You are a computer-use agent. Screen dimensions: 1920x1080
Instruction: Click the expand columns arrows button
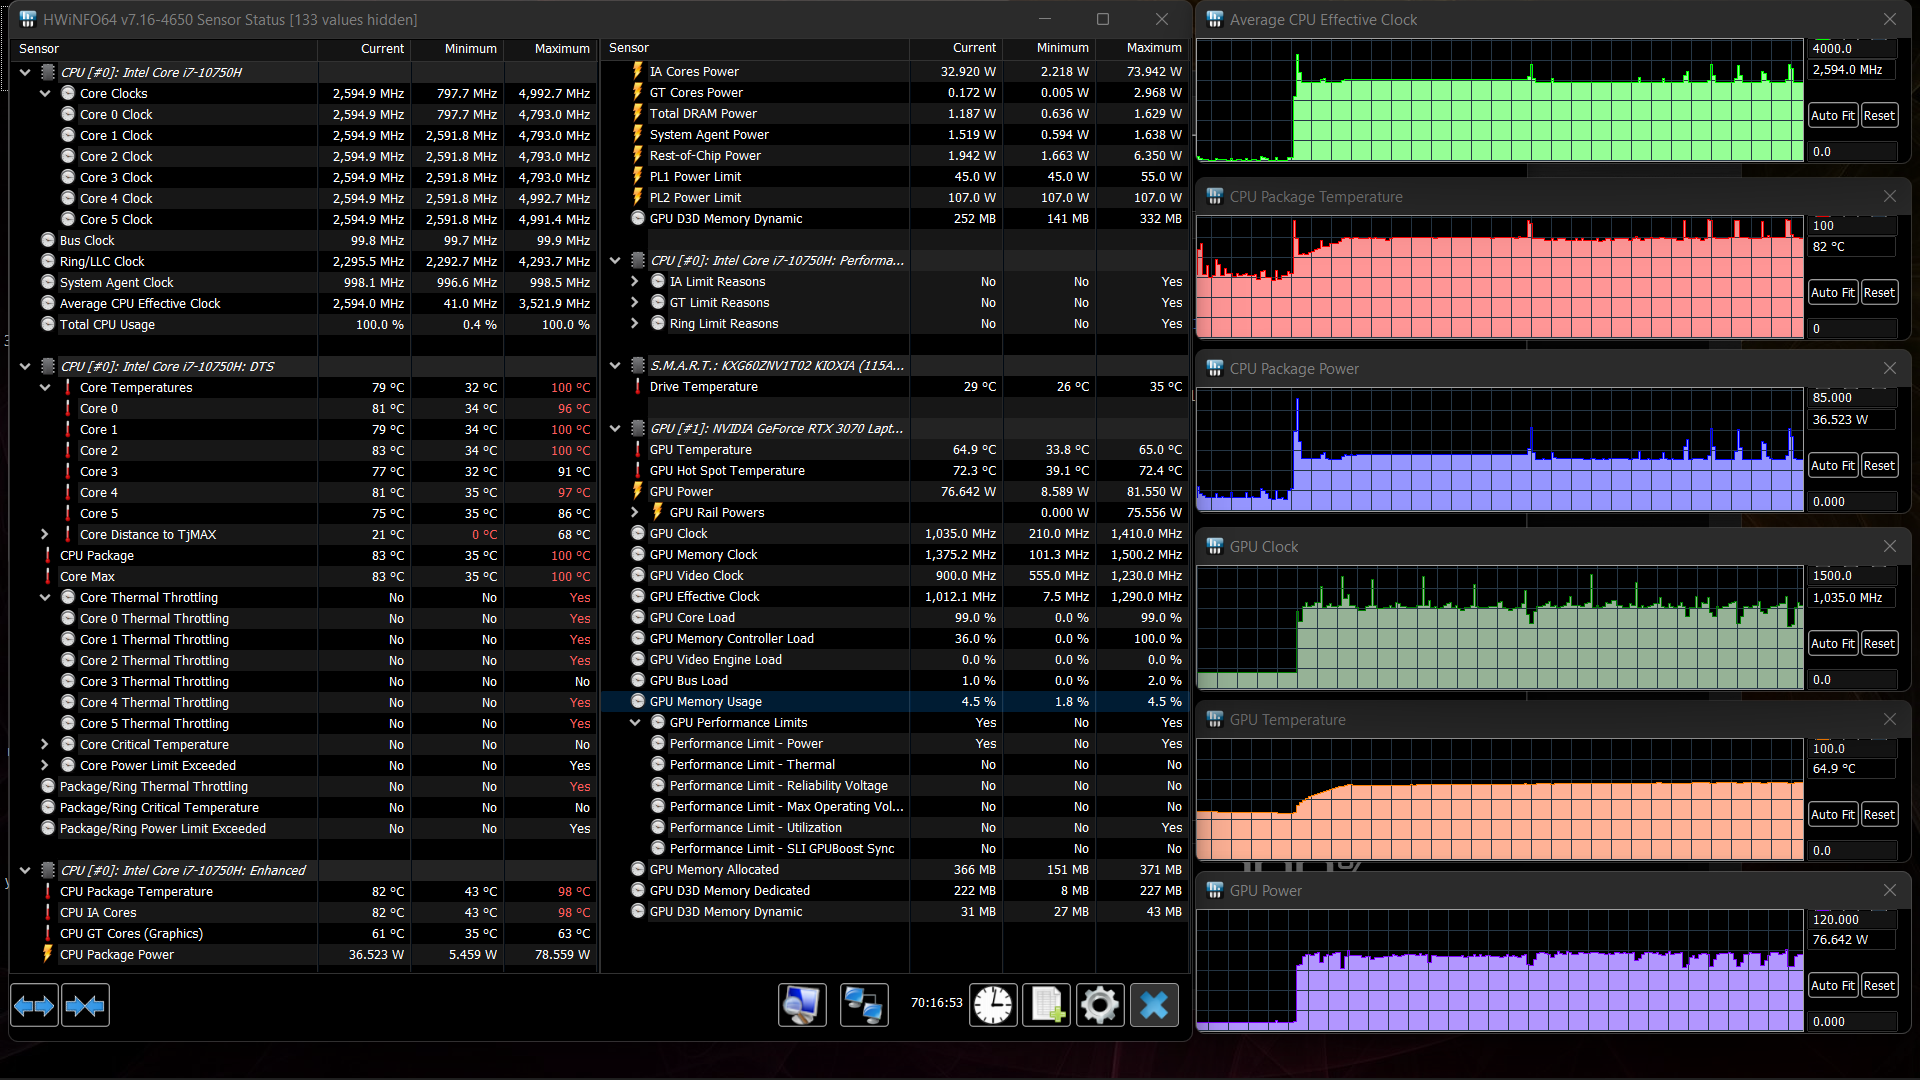[x=34, y=1006]
